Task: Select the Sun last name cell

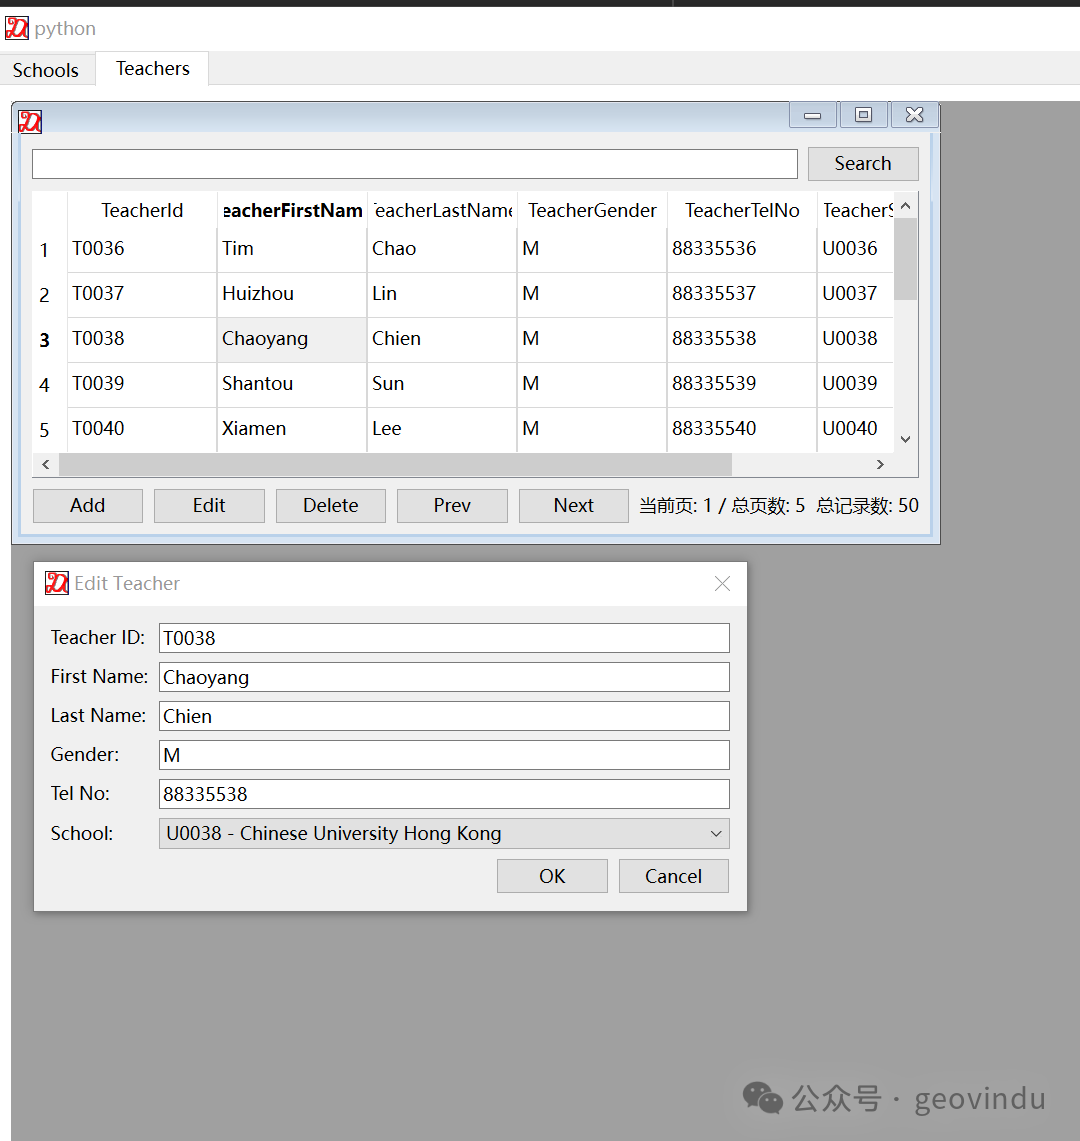Action: 442,384
